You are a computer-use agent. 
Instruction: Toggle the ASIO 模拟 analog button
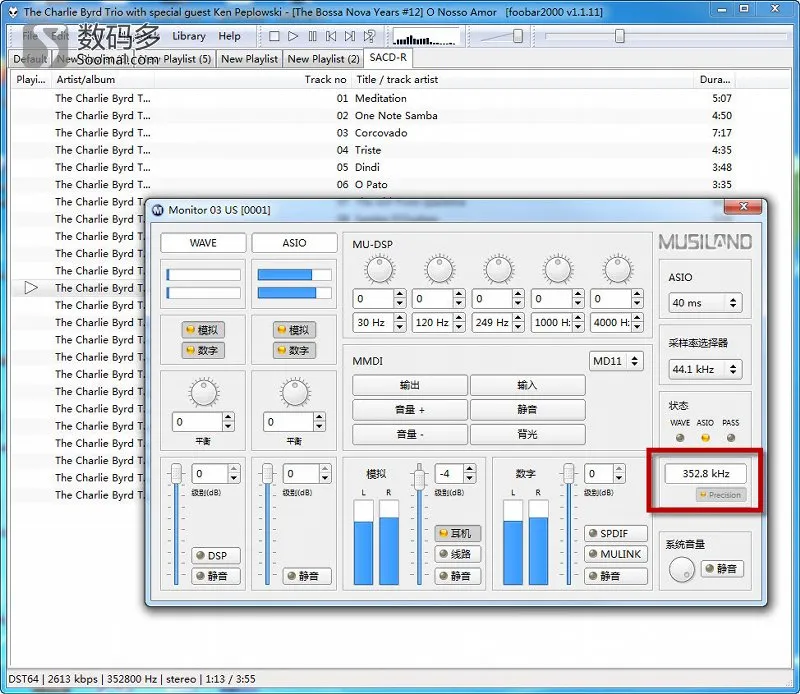click(x=294, y=330)
